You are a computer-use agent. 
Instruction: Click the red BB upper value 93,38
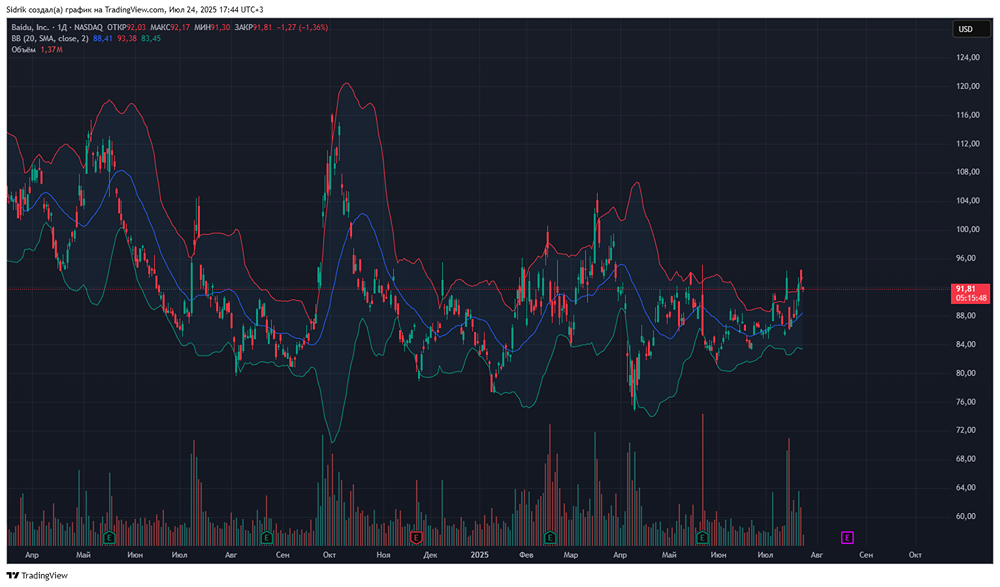127,39
